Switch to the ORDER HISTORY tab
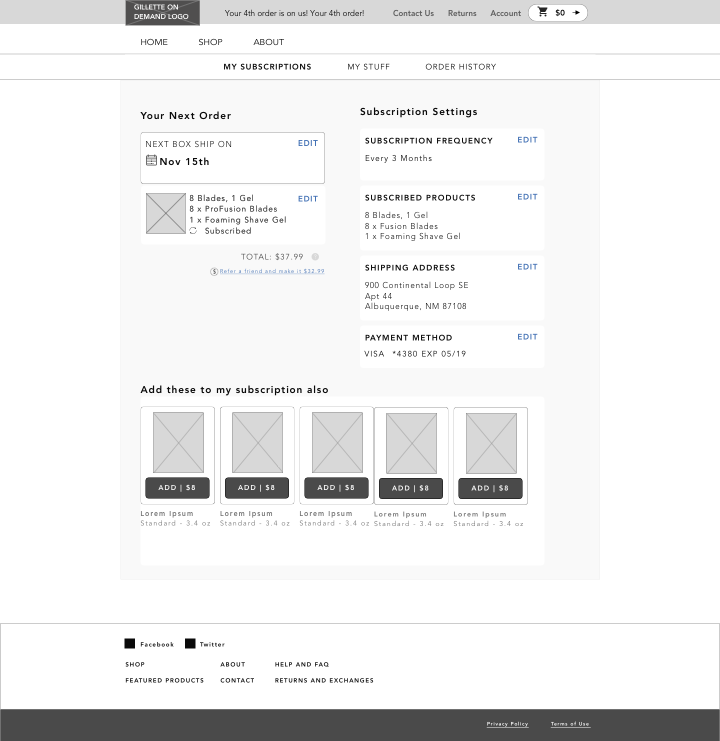 [461, 67]
